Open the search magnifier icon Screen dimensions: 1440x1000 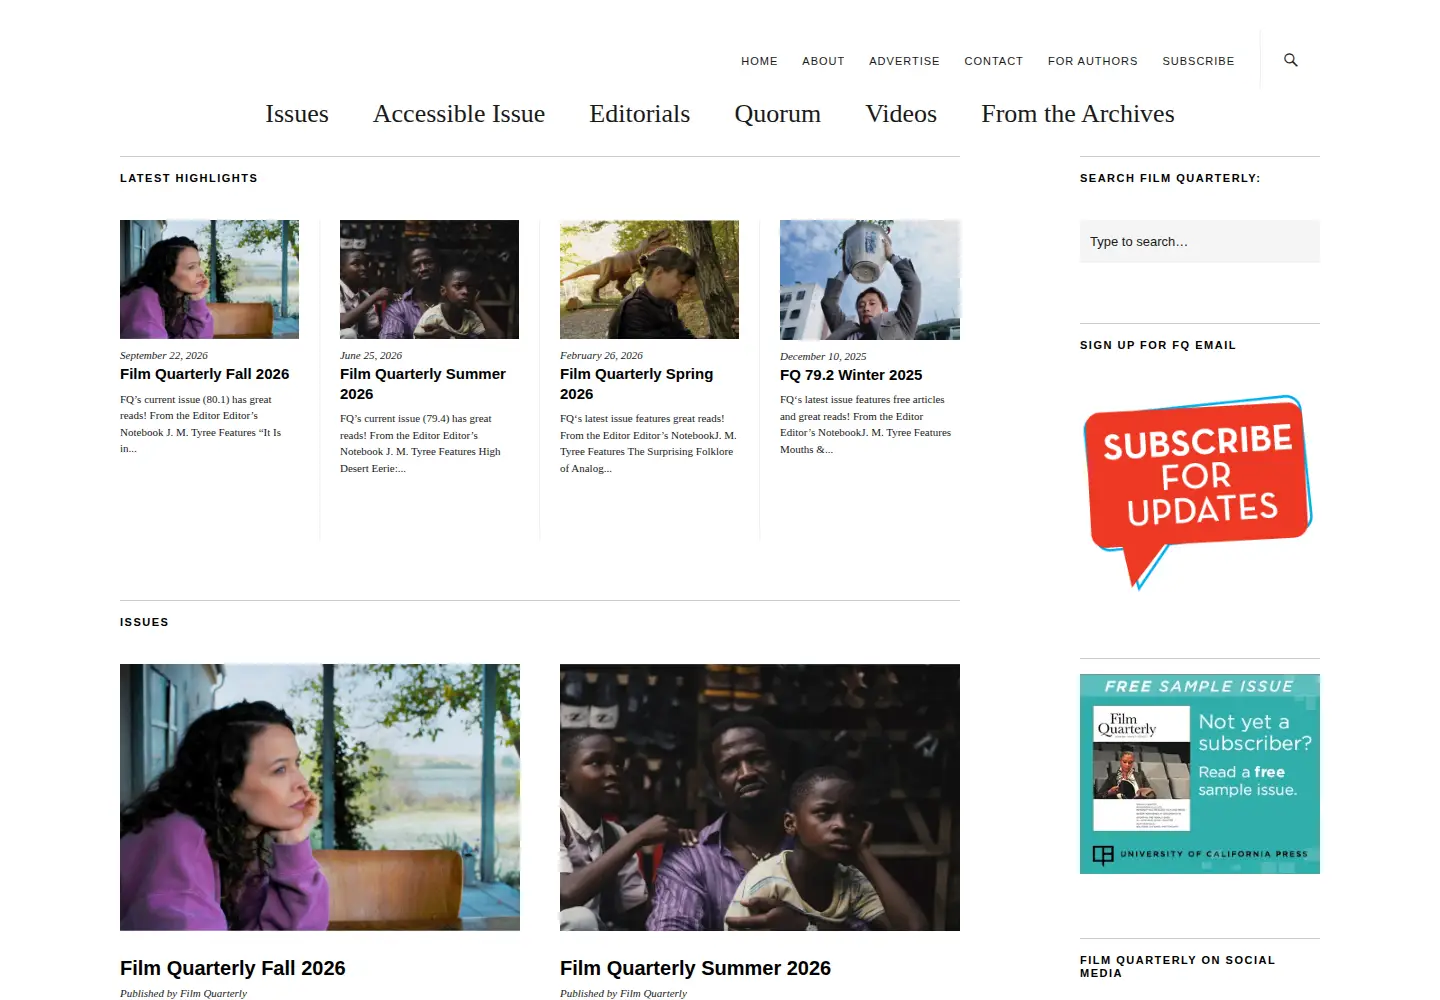[1291, 60]
